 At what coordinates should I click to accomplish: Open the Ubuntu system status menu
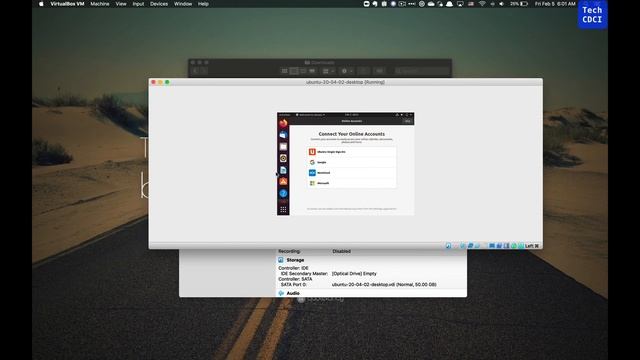coord(404,115)
